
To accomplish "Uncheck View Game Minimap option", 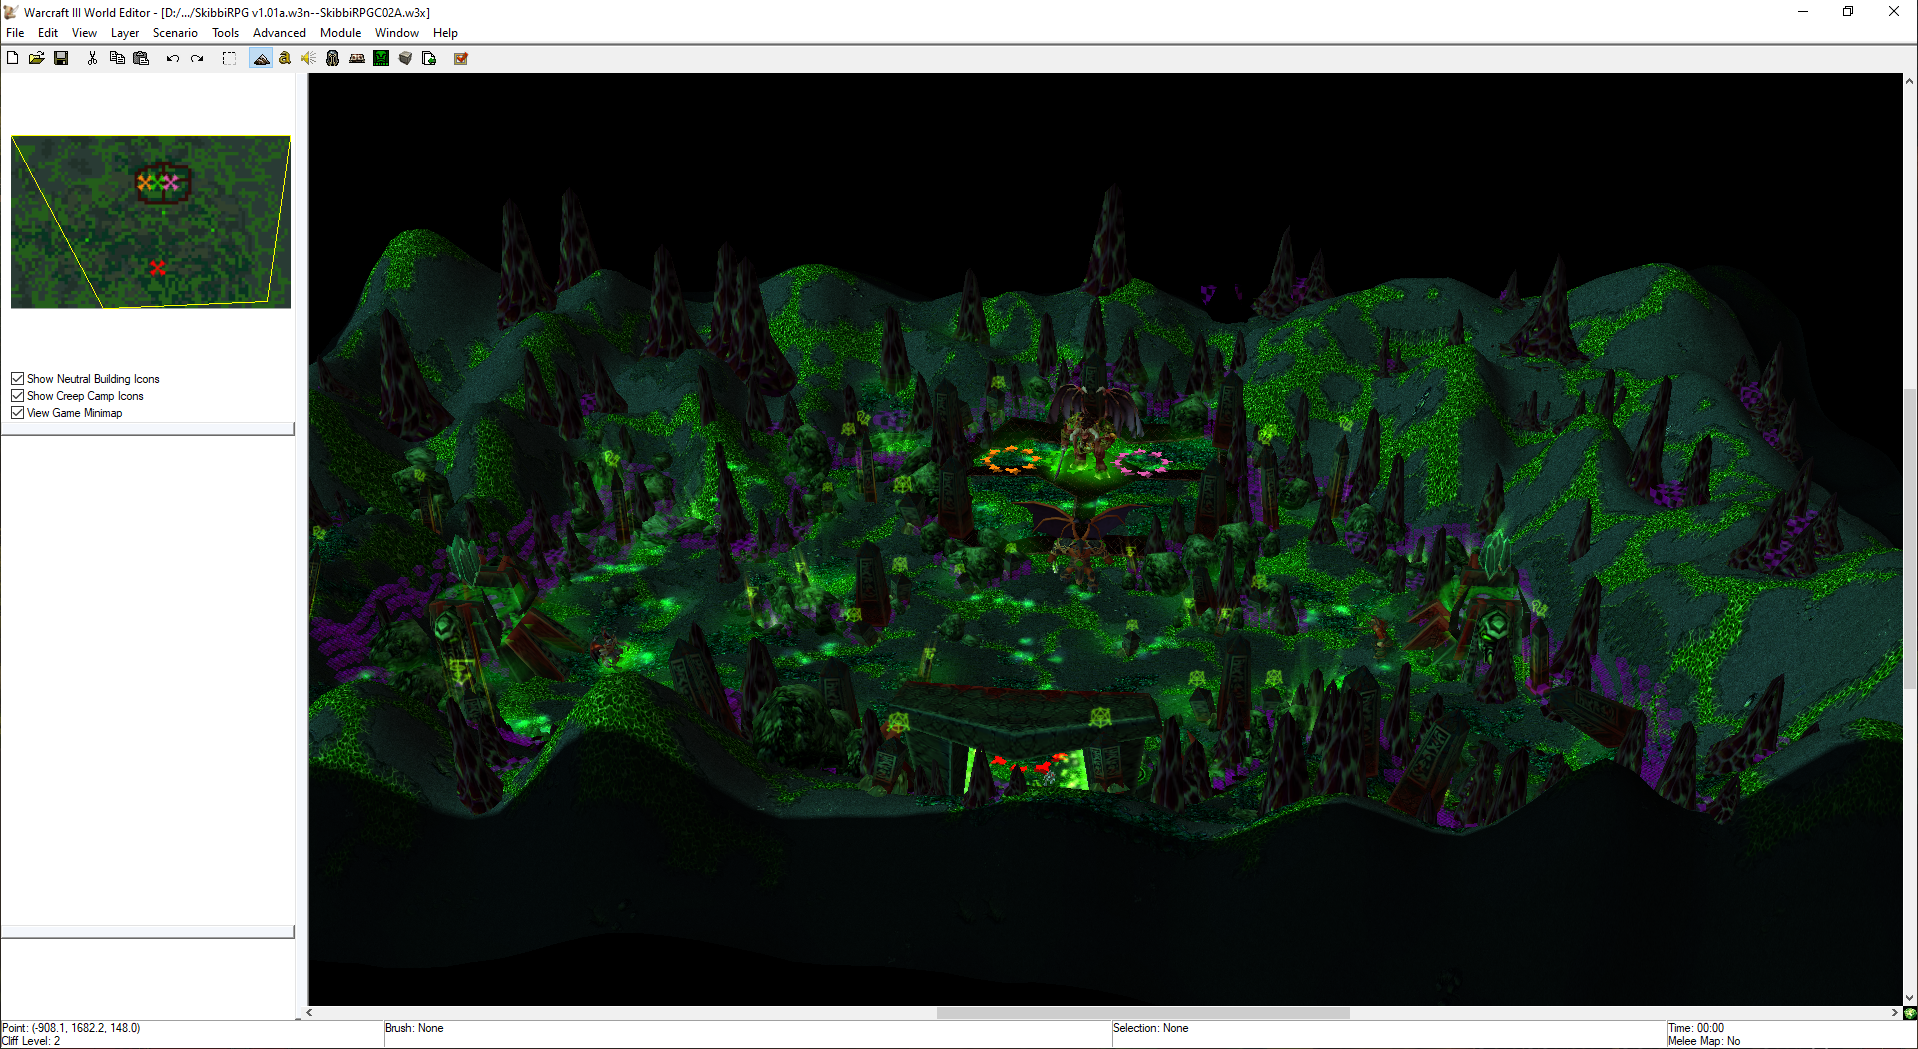I will pos(17,413).
